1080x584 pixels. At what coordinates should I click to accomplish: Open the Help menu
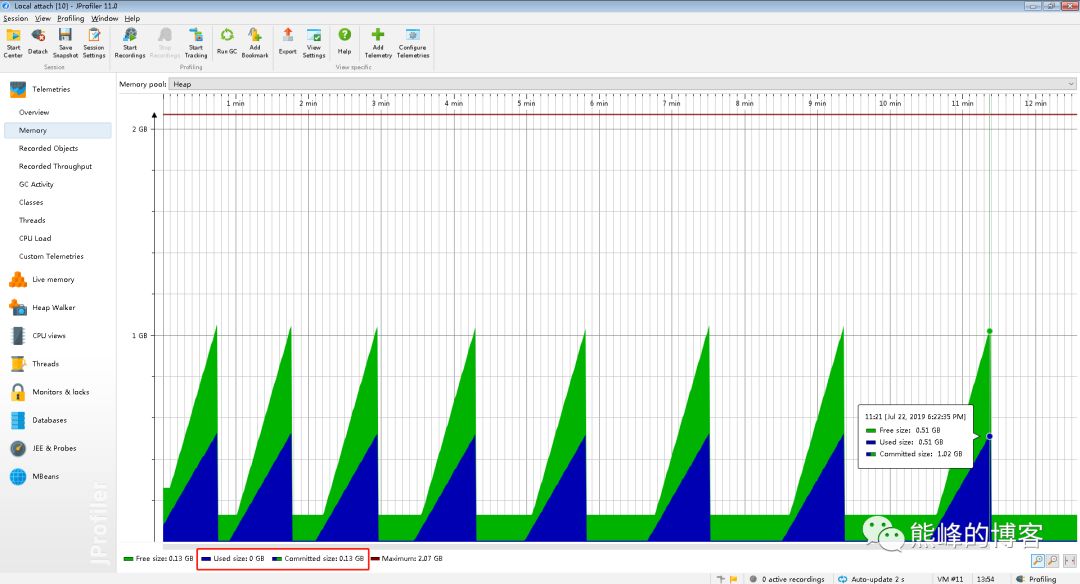(132, 19)
